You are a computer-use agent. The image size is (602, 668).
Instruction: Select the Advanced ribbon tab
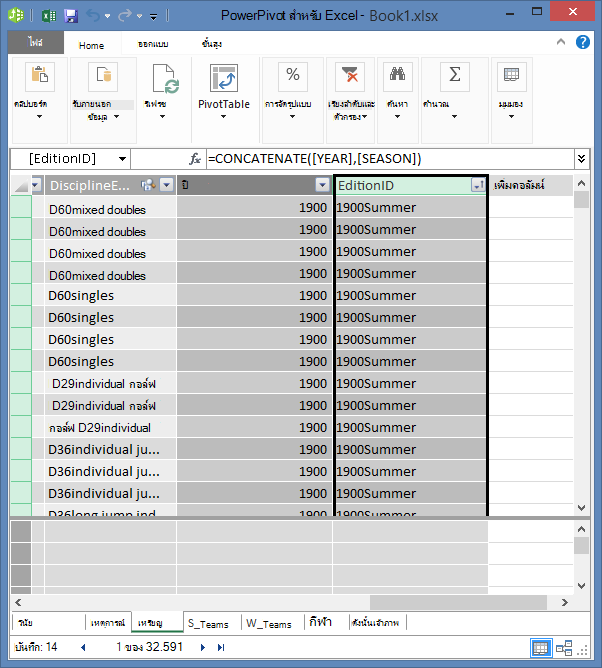pyautogui.click(x=212, y=44)
